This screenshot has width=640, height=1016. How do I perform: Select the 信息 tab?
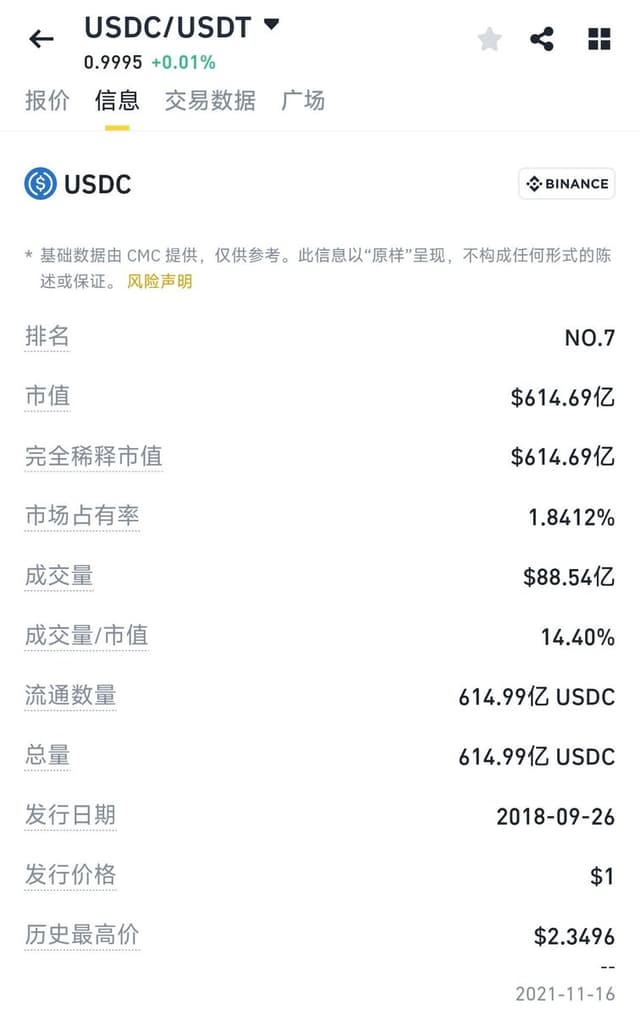(x=117, y=100)
